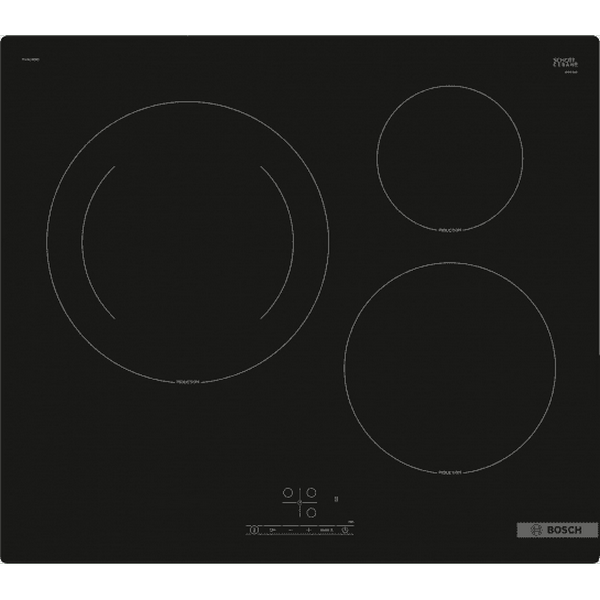Click the inner ring of the large left zone
The height and width of the screenshot is (600, 600).
188,241
